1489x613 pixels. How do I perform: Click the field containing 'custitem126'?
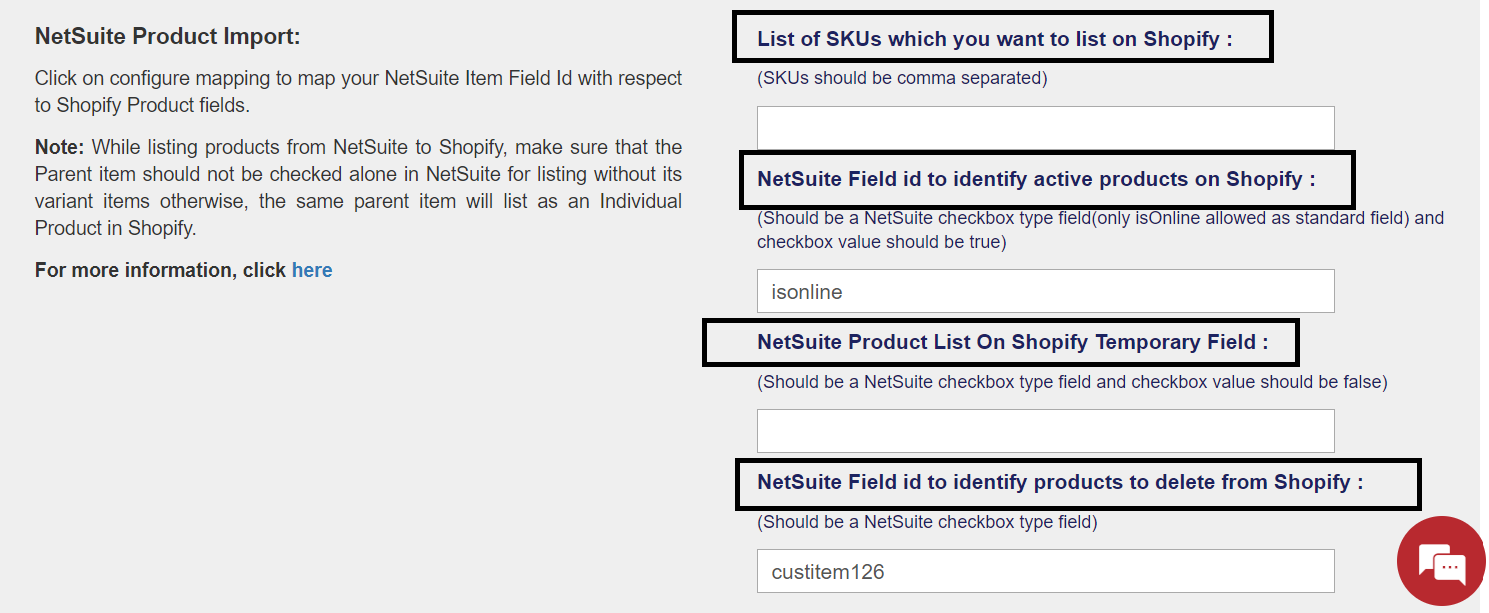click(x=1045, y=571)
